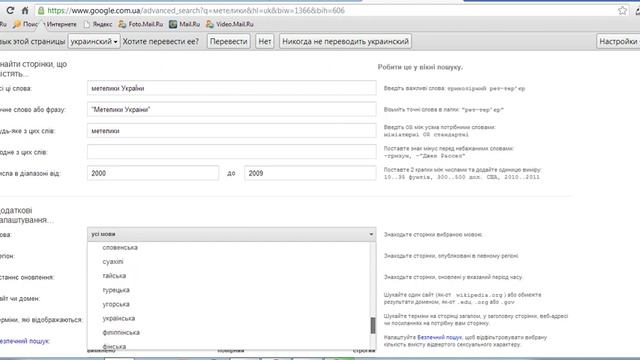Viewport: 640px width, 360px height.
Task: Click Никогда не переводить украинский button
Action: [345, 41]
